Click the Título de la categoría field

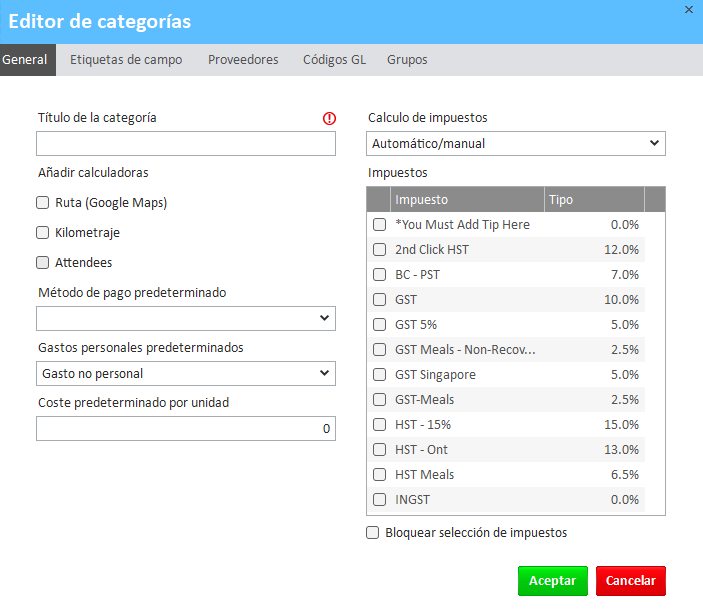(x=186, y=144)
